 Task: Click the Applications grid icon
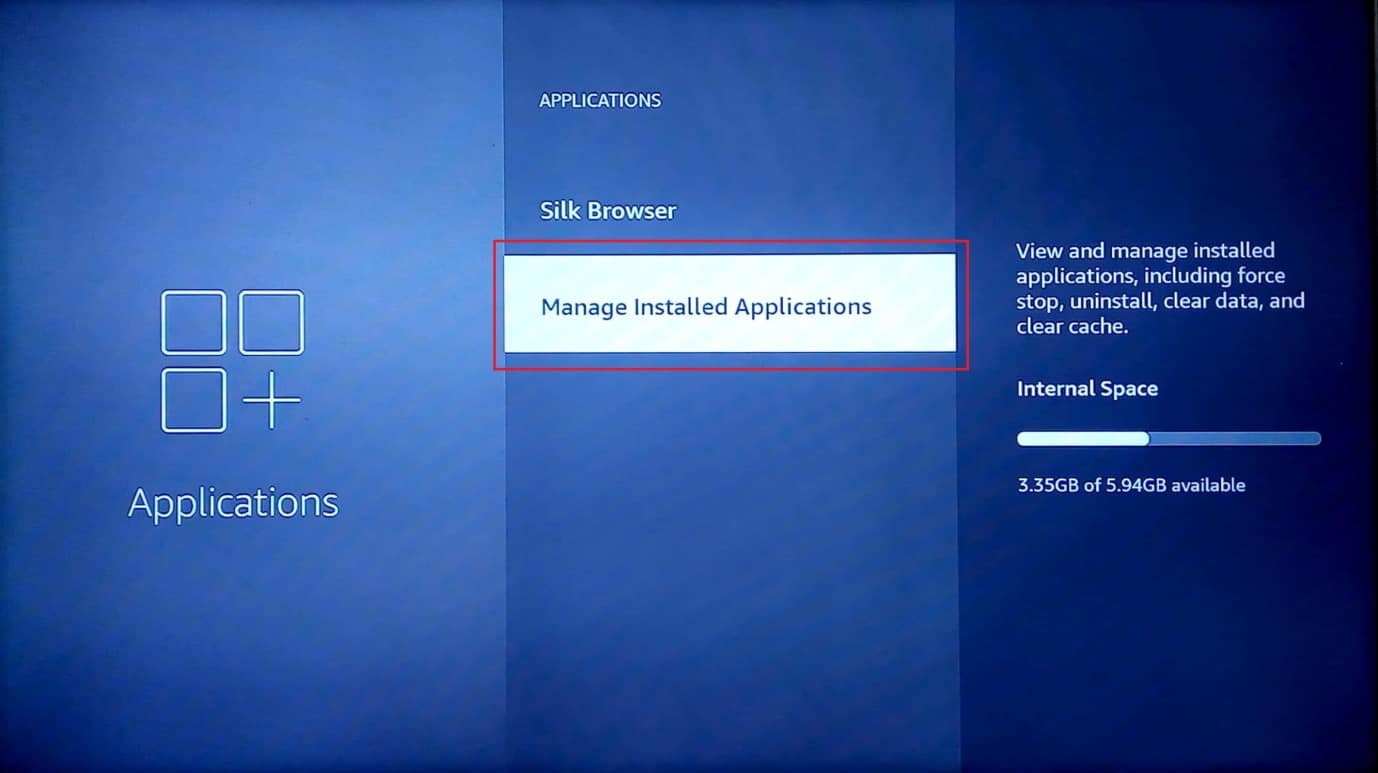point(232,361)
